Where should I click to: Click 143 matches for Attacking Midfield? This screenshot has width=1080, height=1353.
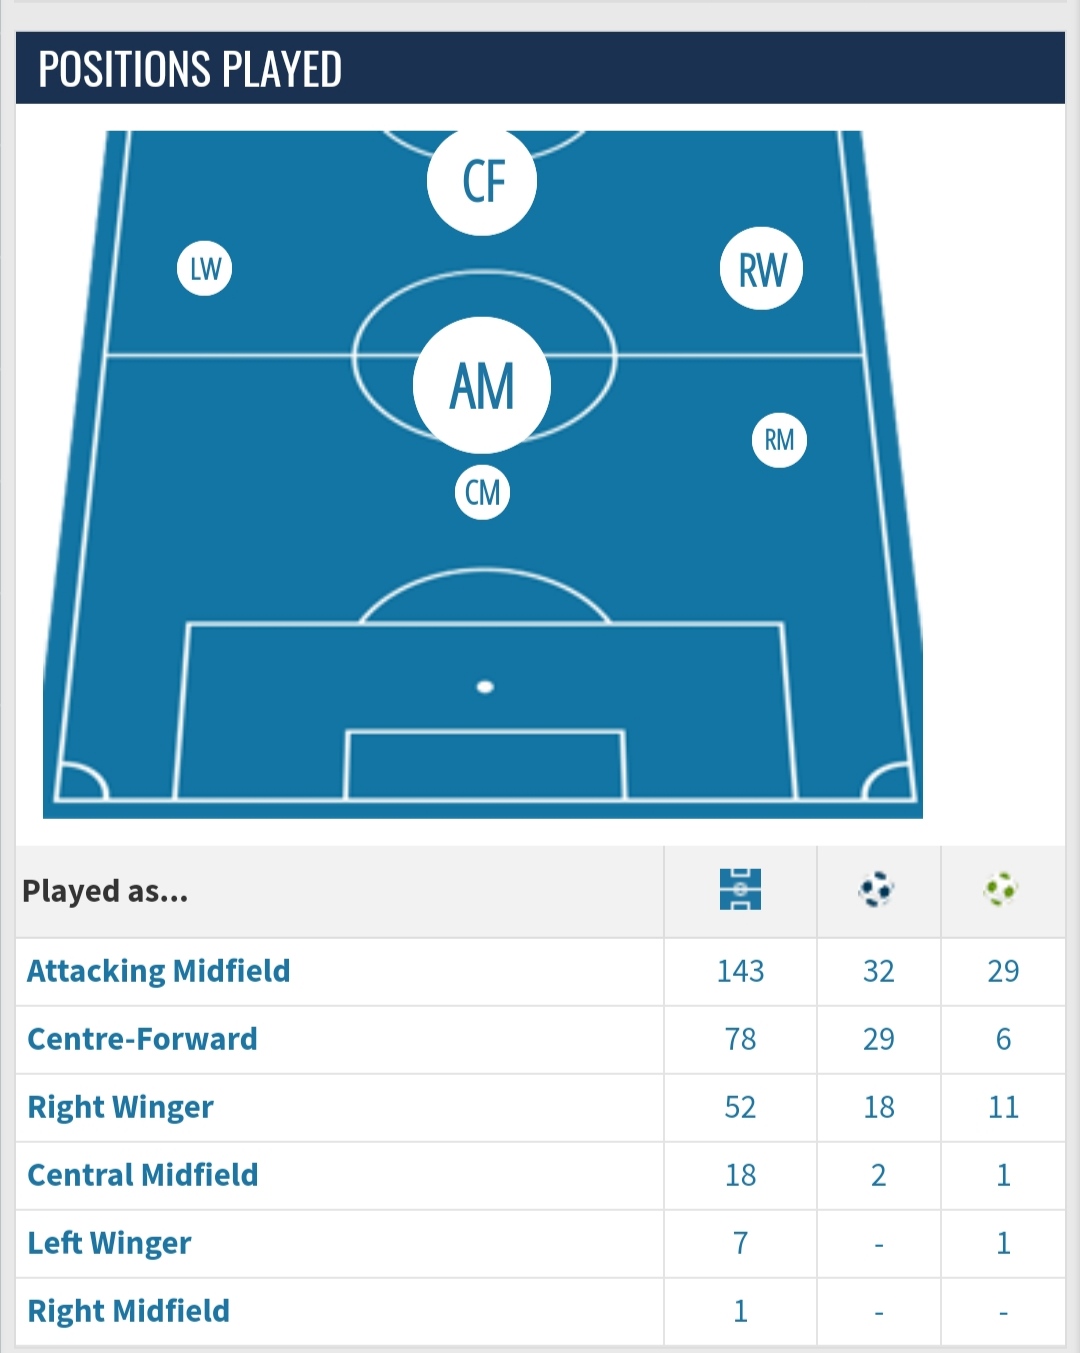[740, 971]
